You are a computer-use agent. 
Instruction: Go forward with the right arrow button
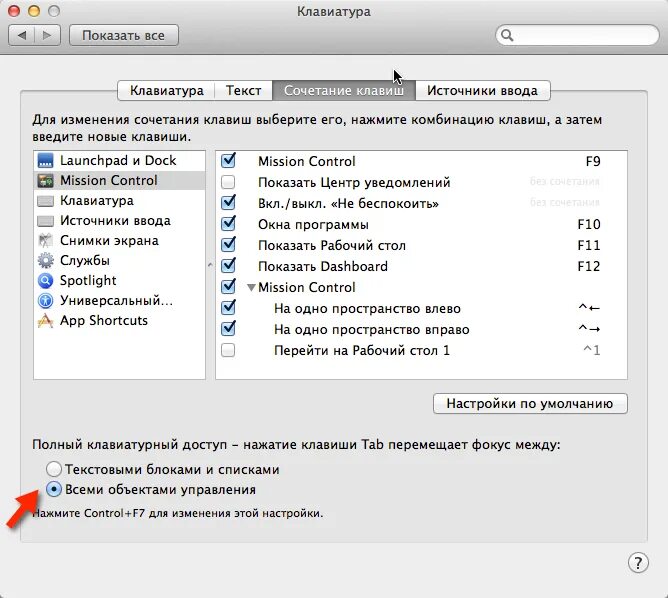(47, 35)
